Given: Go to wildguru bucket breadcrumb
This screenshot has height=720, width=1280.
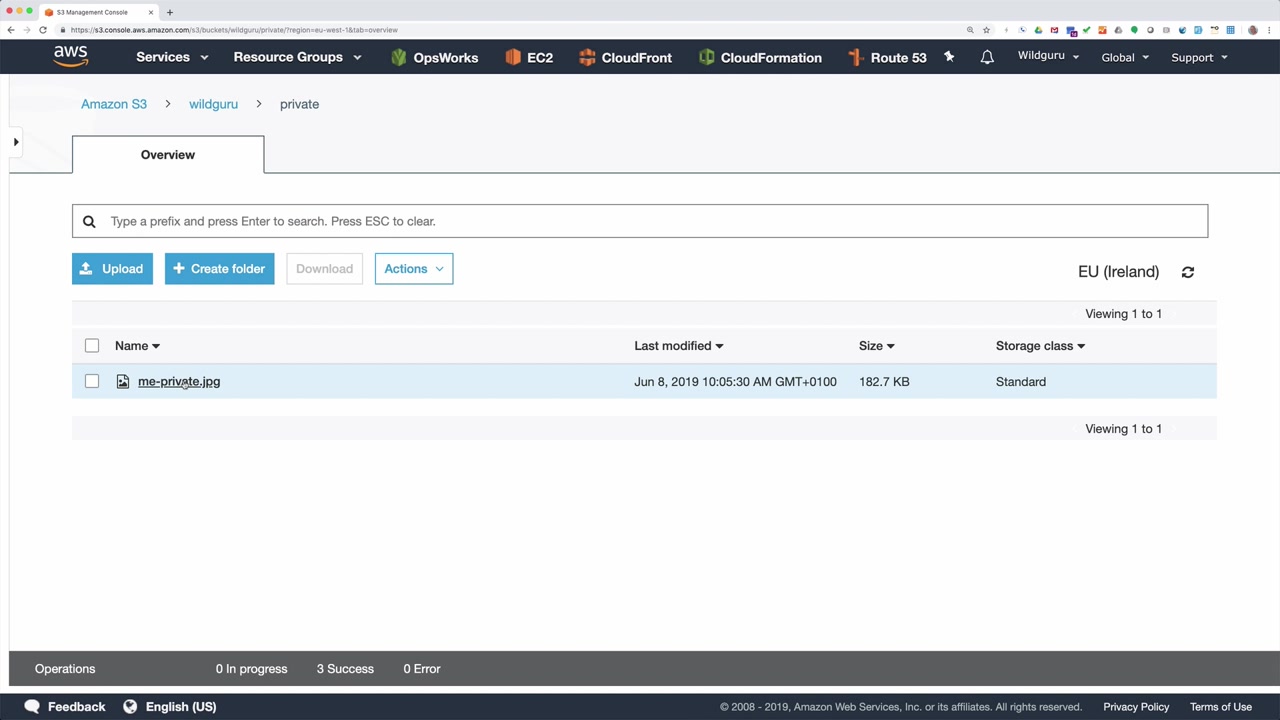Looking at the screenshot, I should point(213,104).
